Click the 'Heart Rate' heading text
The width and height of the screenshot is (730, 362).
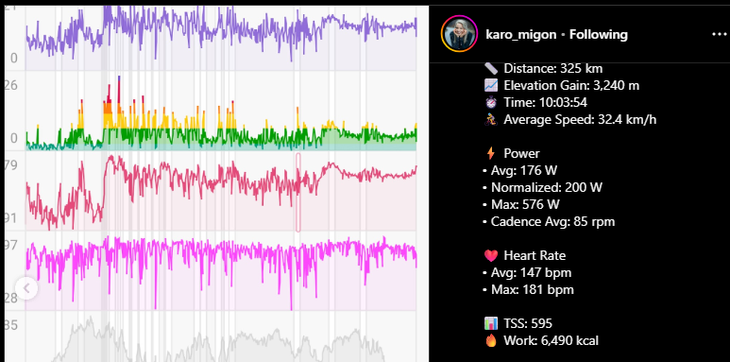click(x=534, y=255)
